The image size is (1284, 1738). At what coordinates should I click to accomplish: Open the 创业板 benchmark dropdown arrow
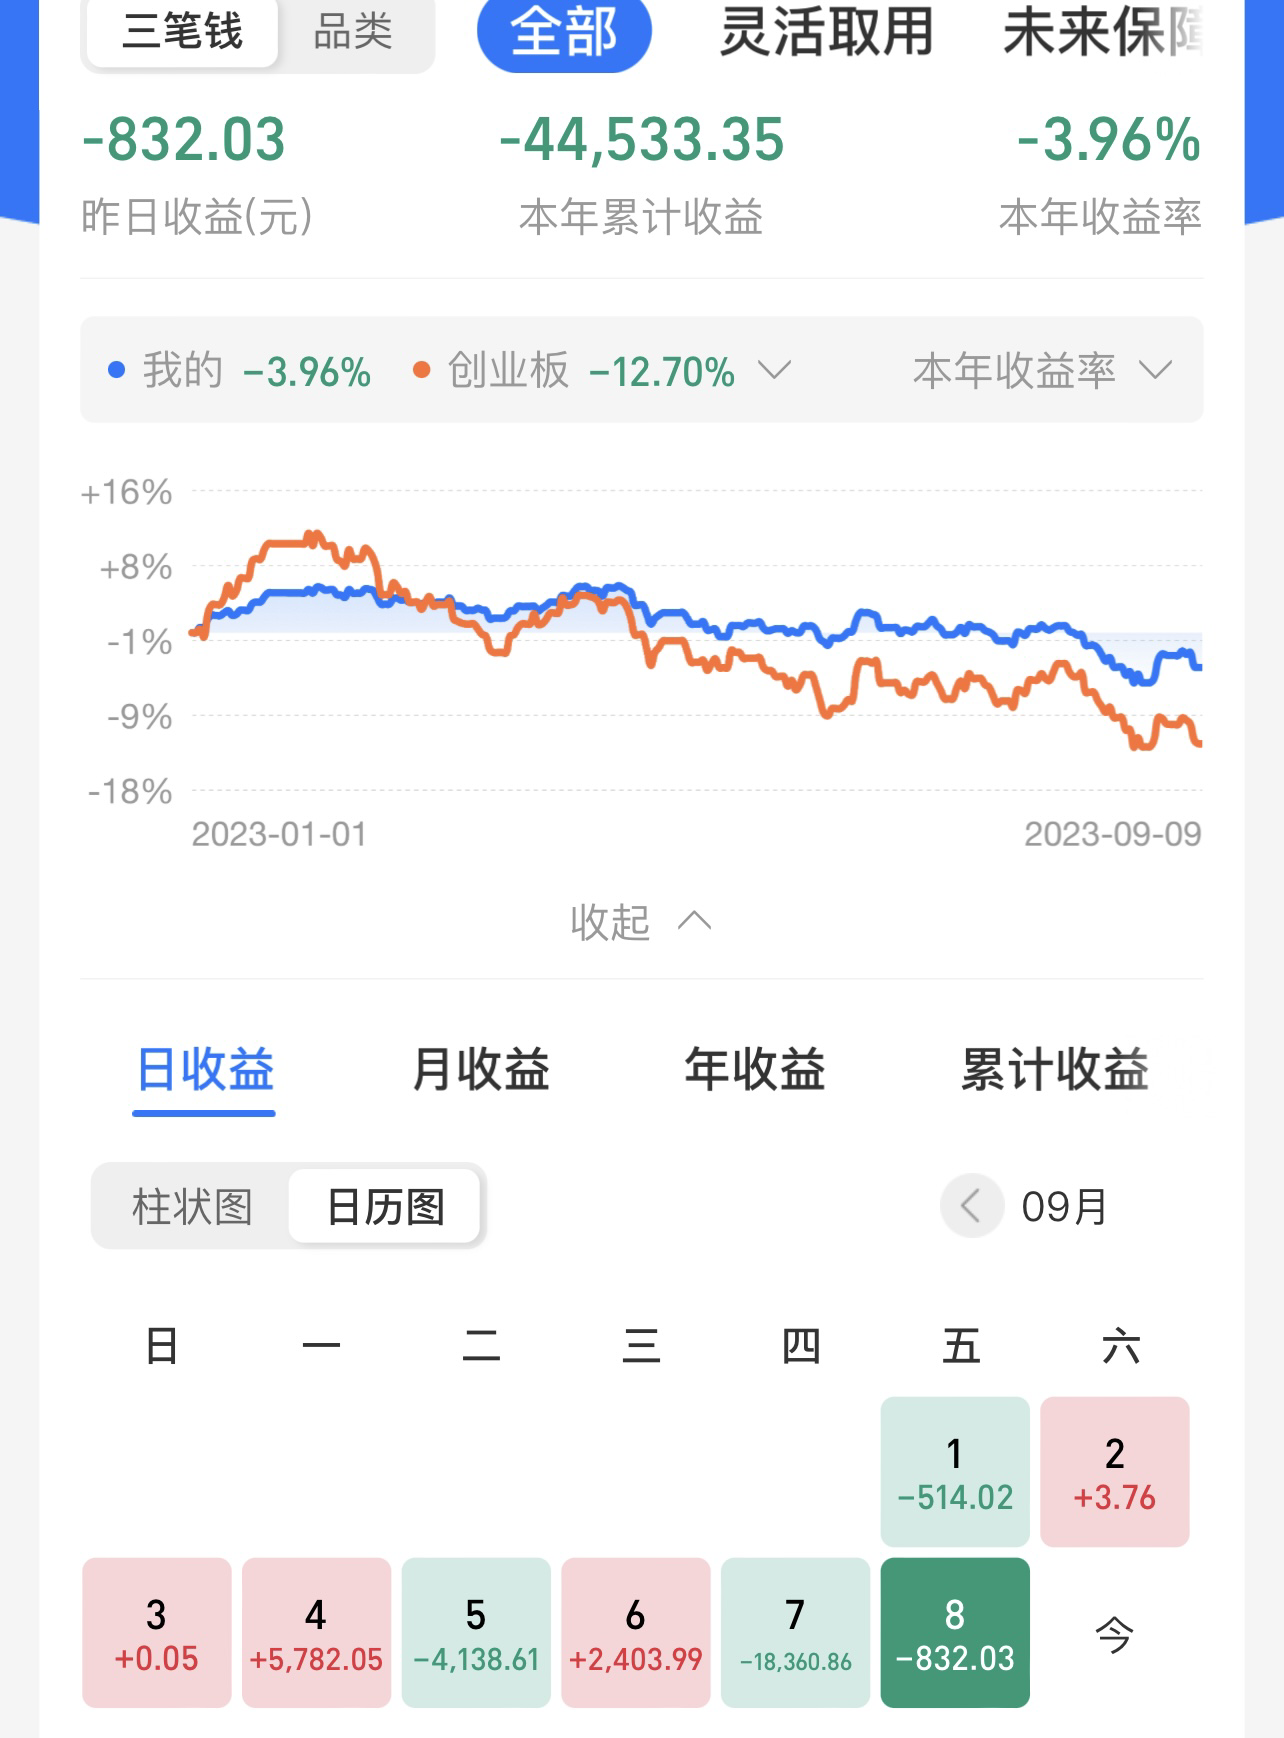click(x=774, y=370)
